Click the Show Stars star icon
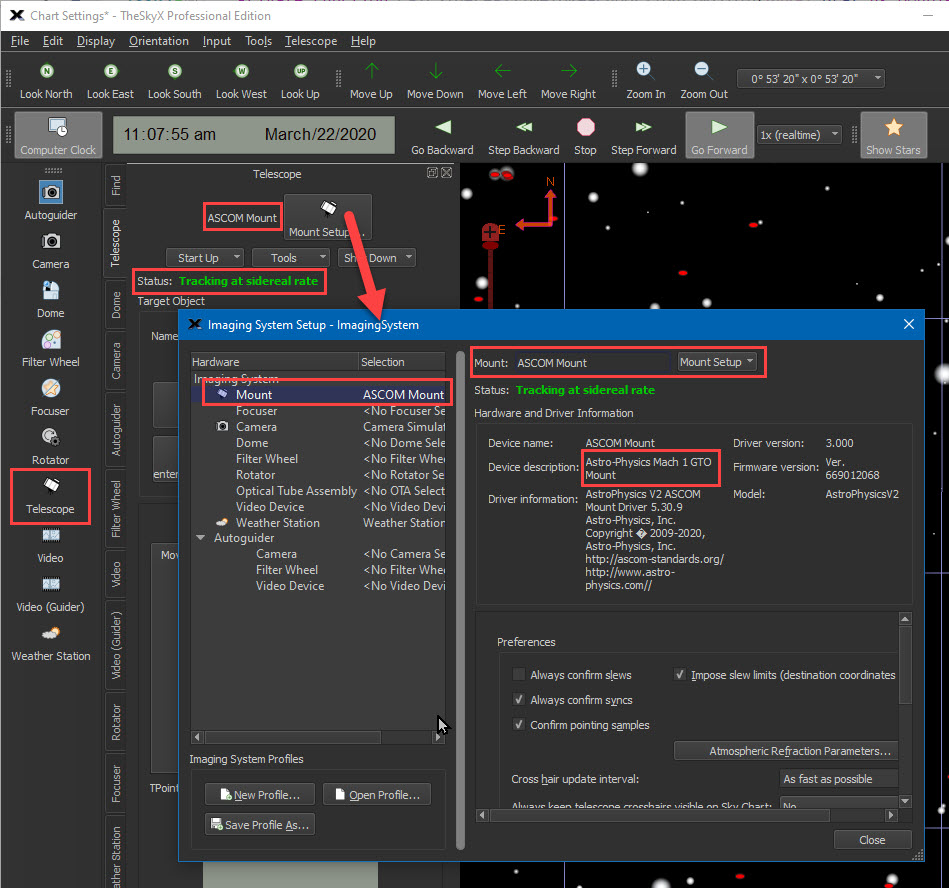 [x=893, y=128]
